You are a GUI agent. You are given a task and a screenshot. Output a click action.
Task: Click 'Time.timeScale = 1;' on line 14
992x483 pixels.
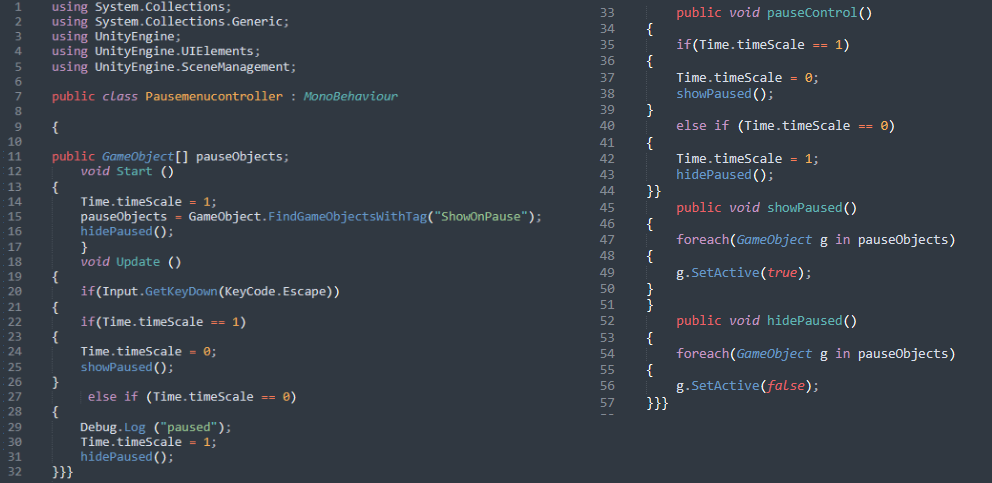pyautogui.click(x=149, y=201)
